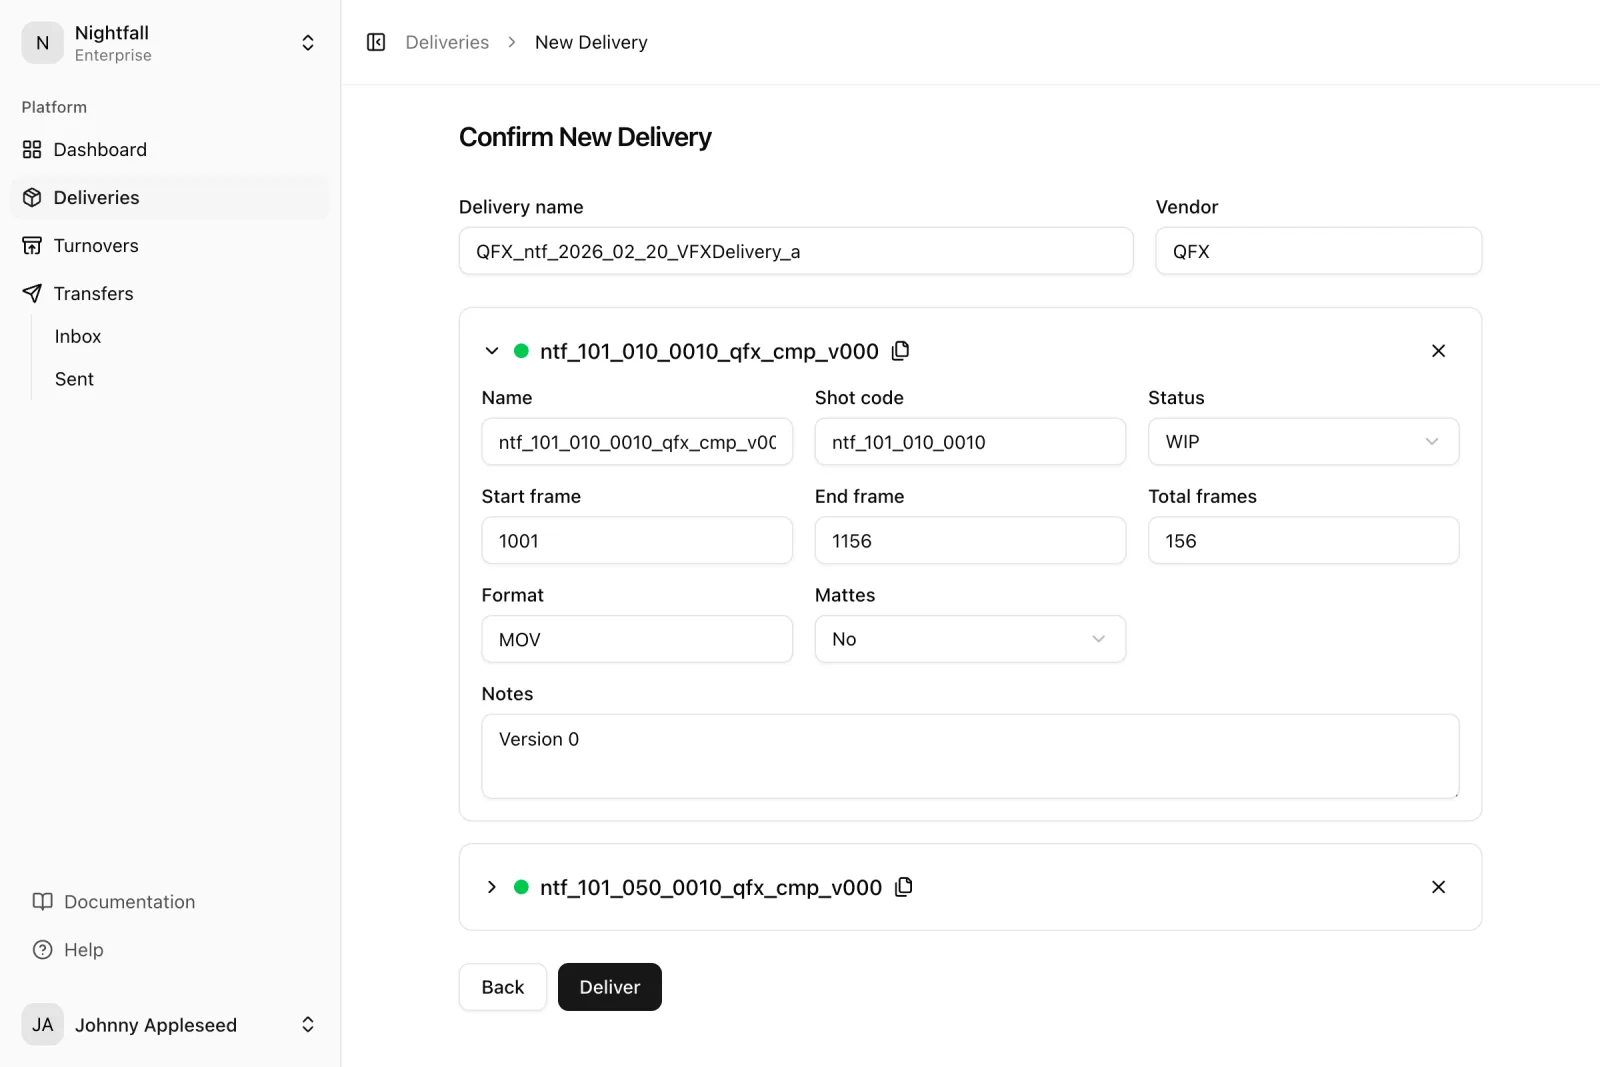The image size is (1600, 1067).
Task: Open Johnny Appleseed account menu chevrons
Action: coord(308,1025)
